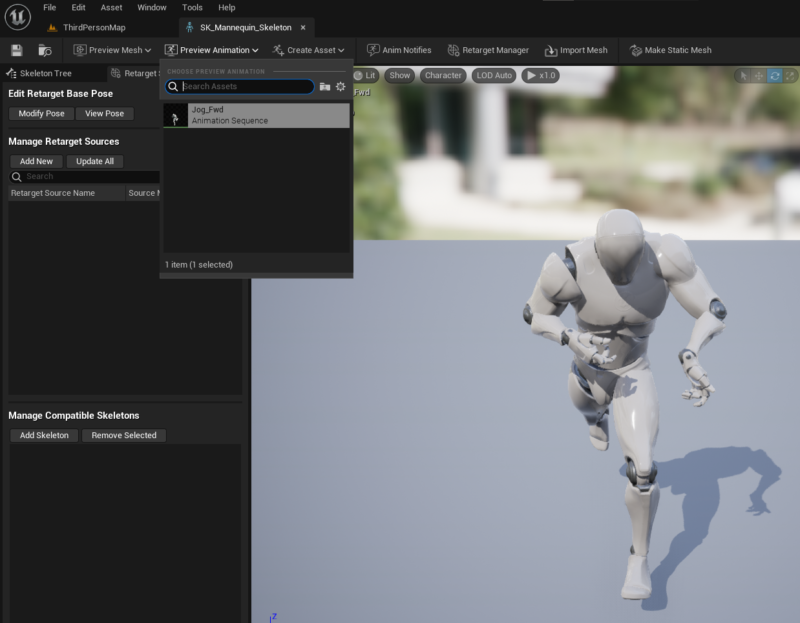
Task: Click the Add Skeleton button
Action: click(x=43, y=435)
